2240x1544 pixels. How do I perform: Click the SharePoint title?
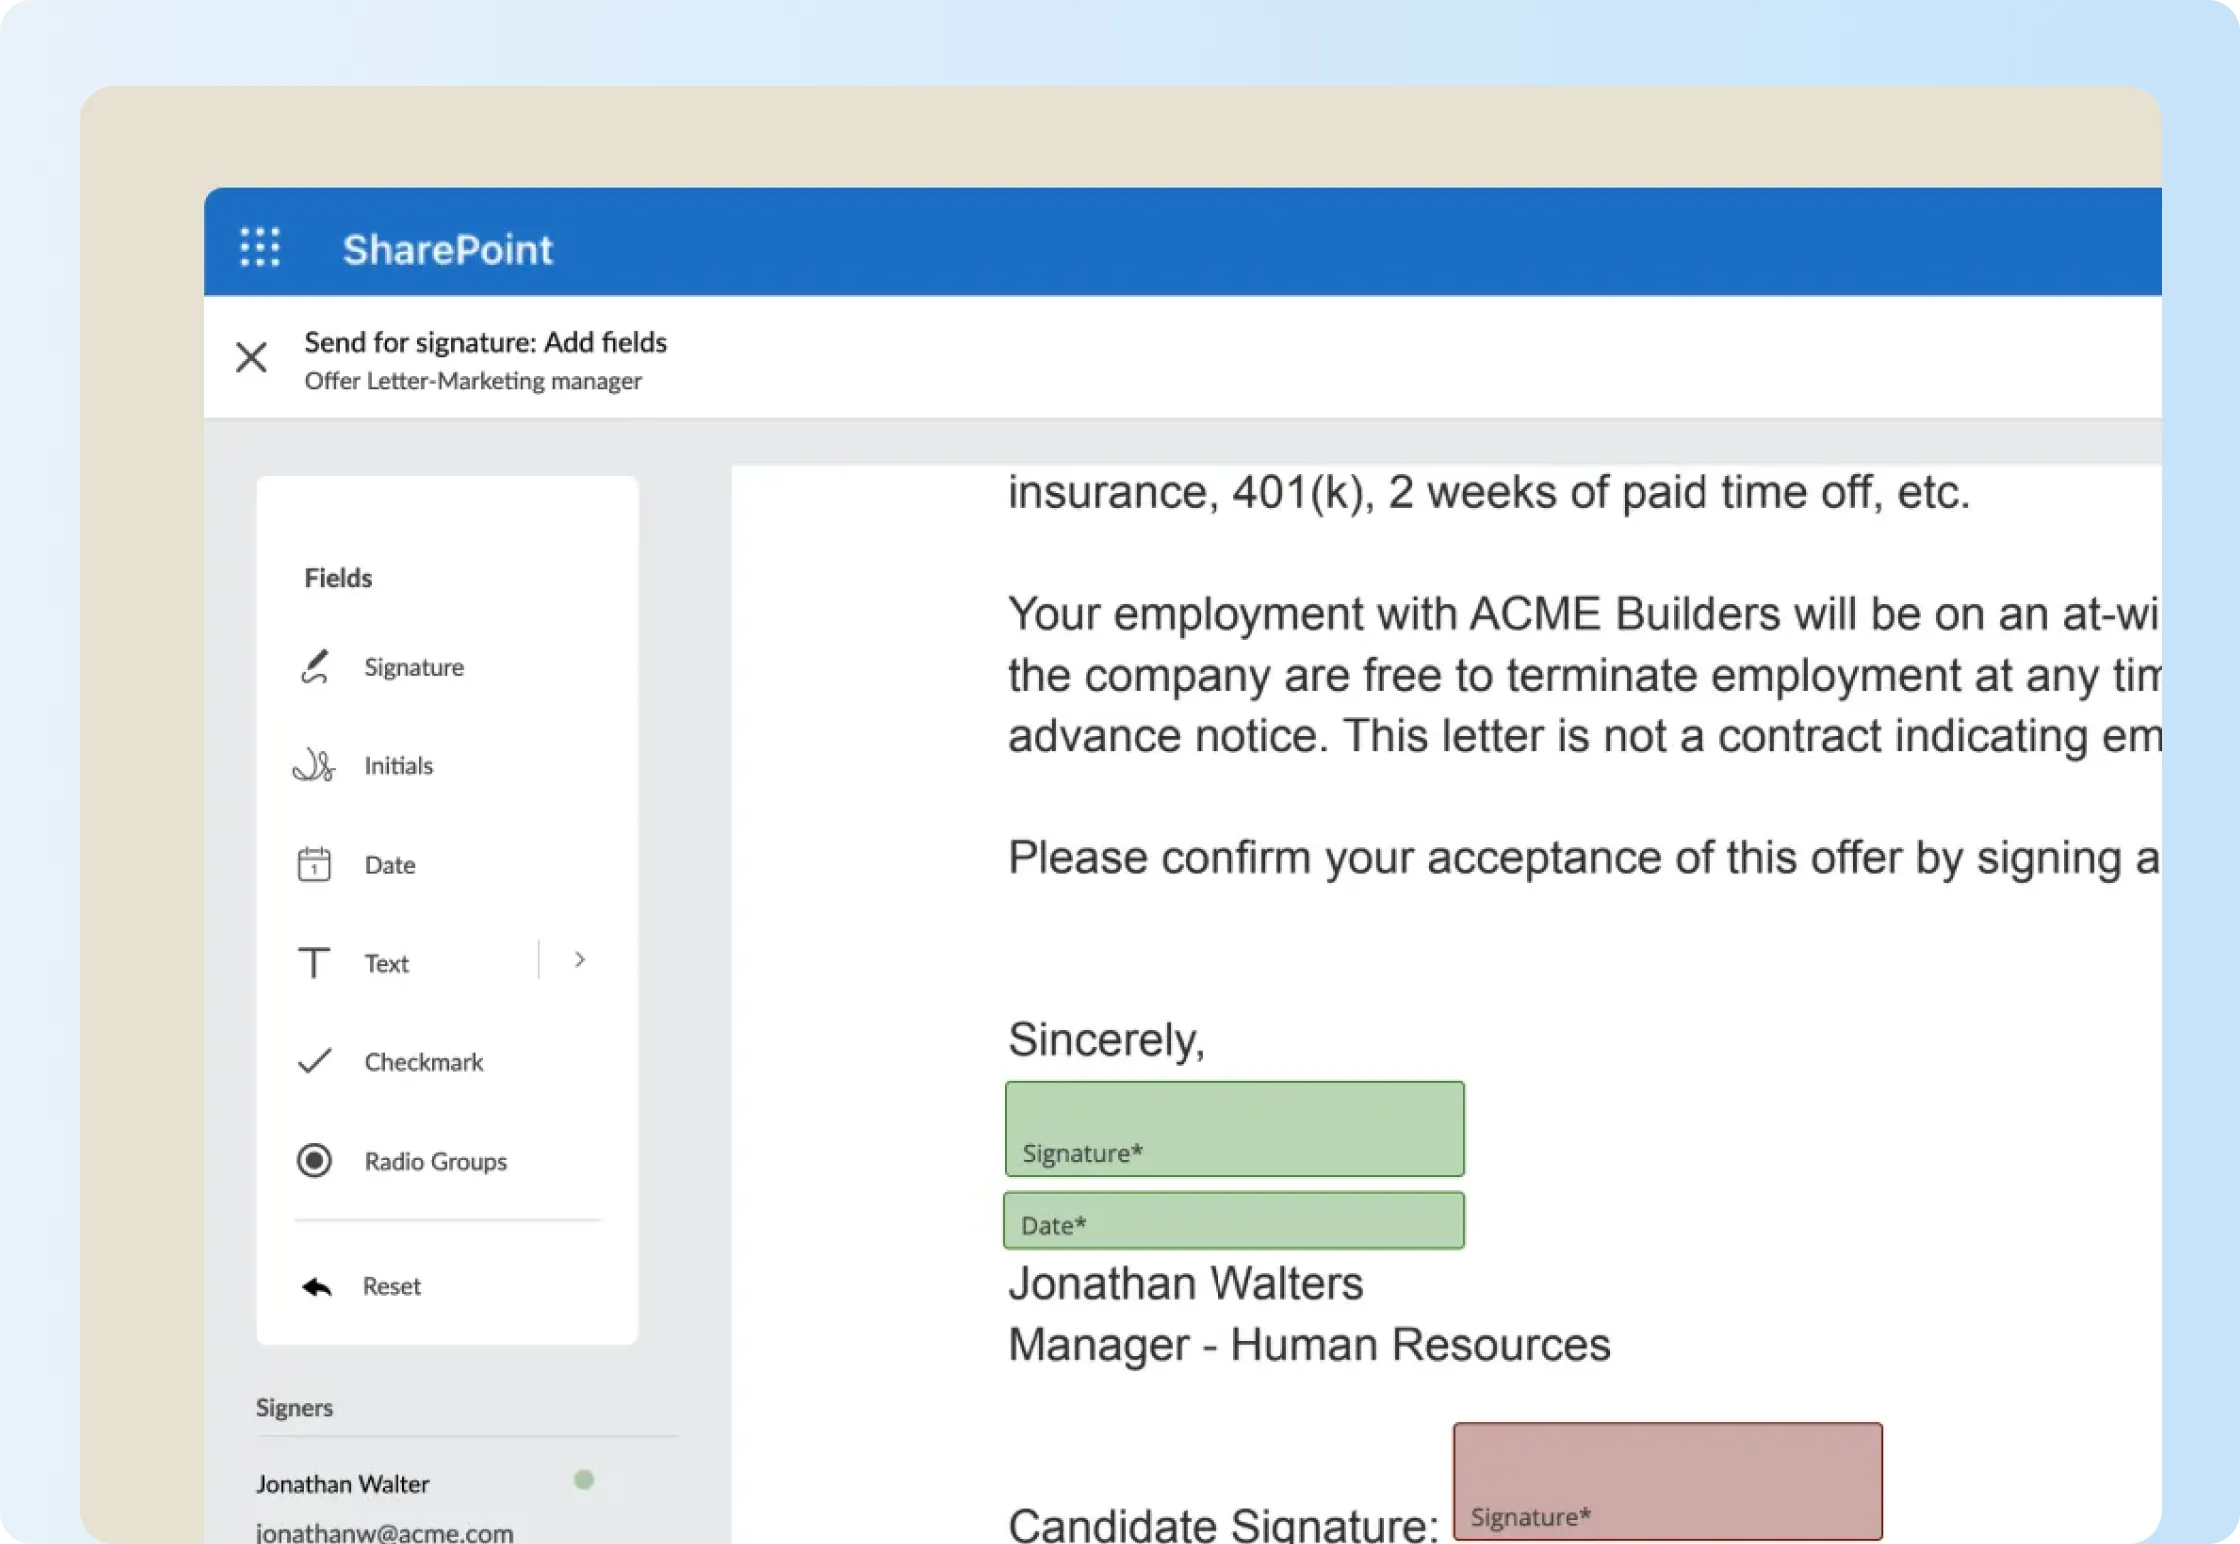point(447,249)
